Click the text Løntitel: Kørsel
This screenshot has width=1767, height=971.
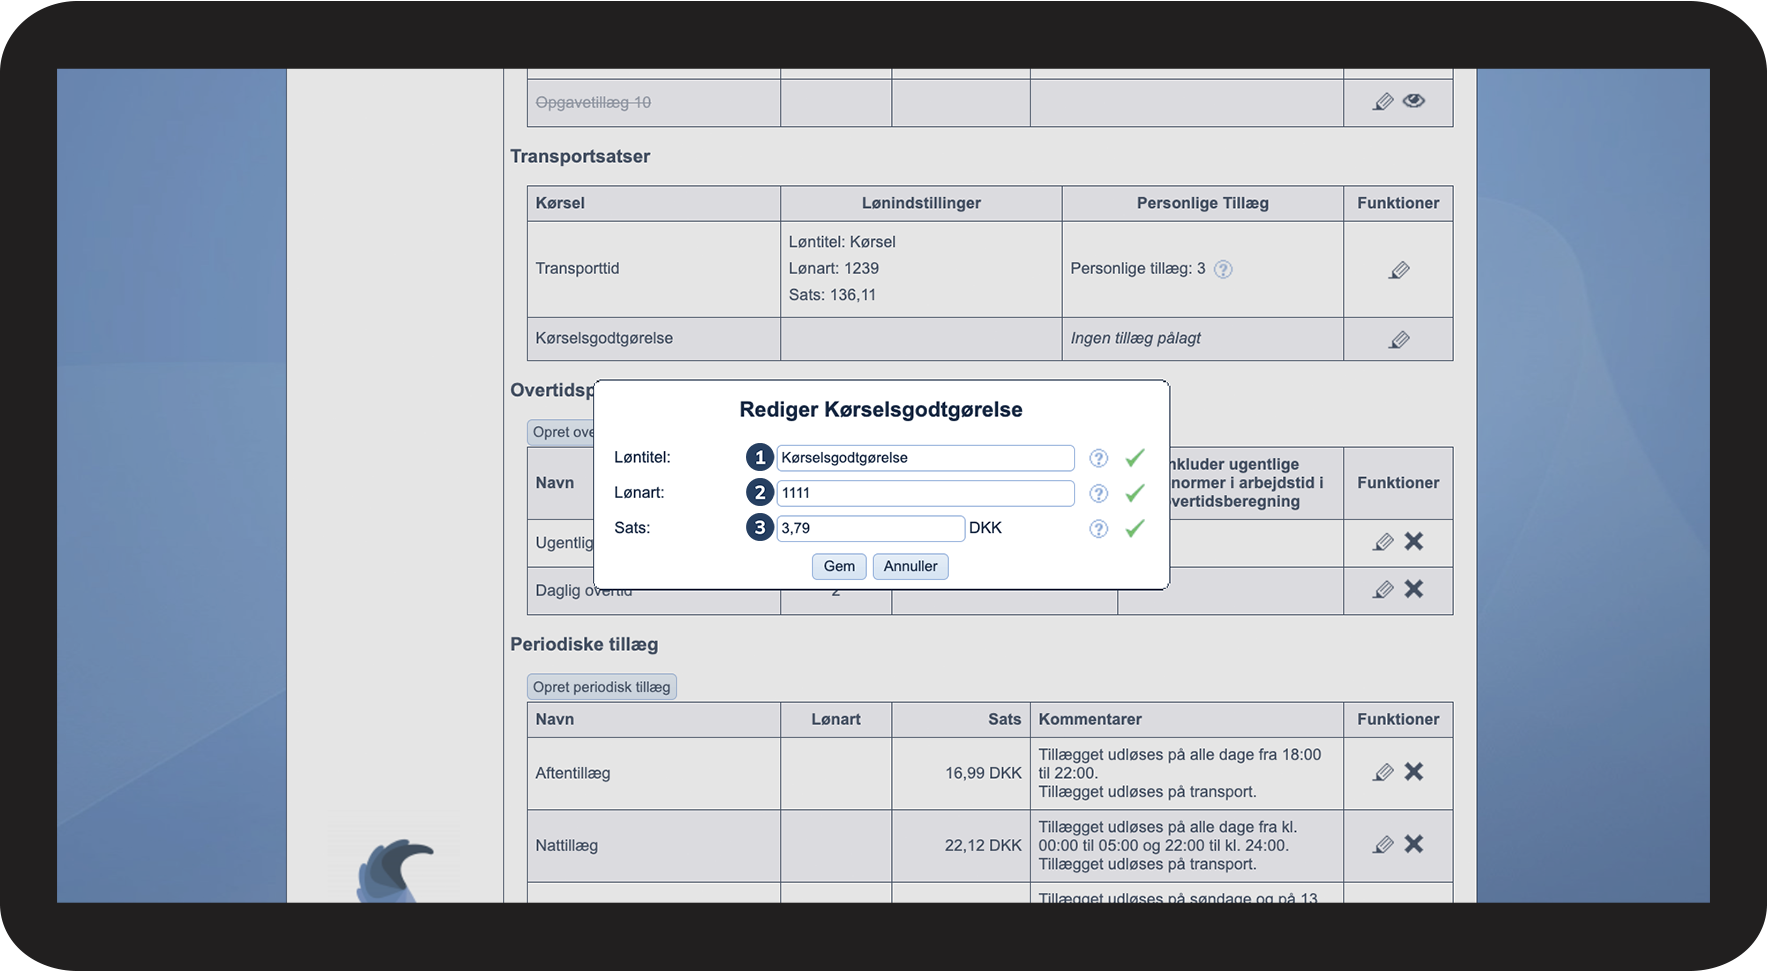(x=842, y=242)
